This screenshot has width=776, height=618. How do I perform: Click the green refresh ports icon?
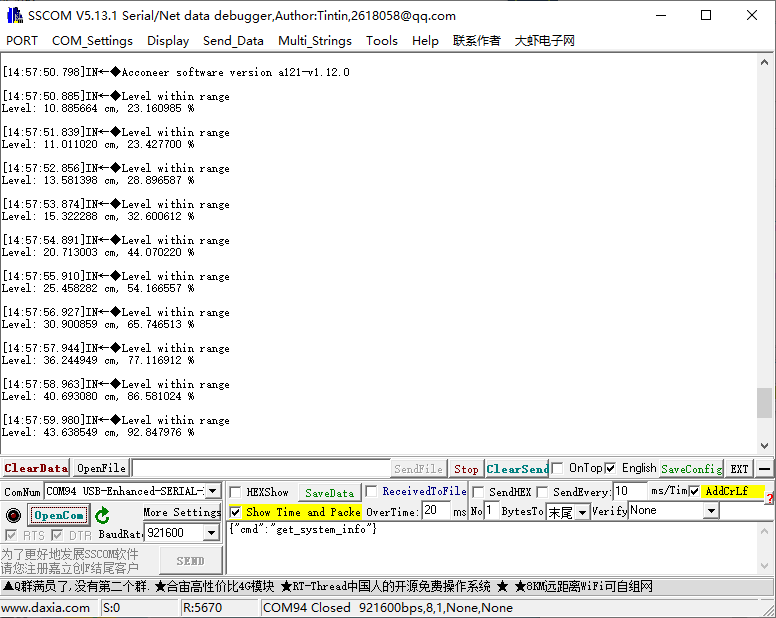[102, 516]
